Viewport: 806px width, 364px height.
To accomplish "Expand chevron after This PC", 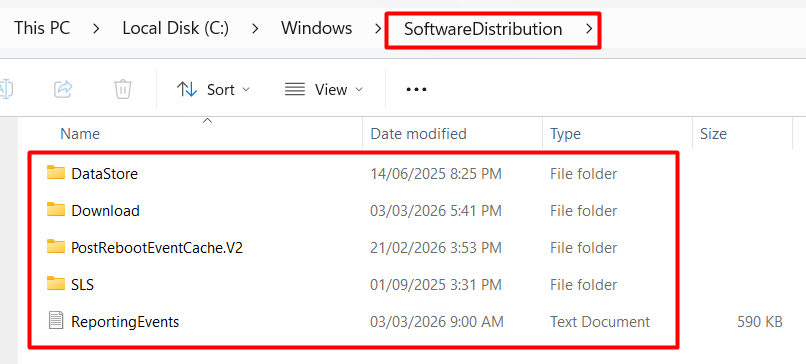I will tap(96, 29).
